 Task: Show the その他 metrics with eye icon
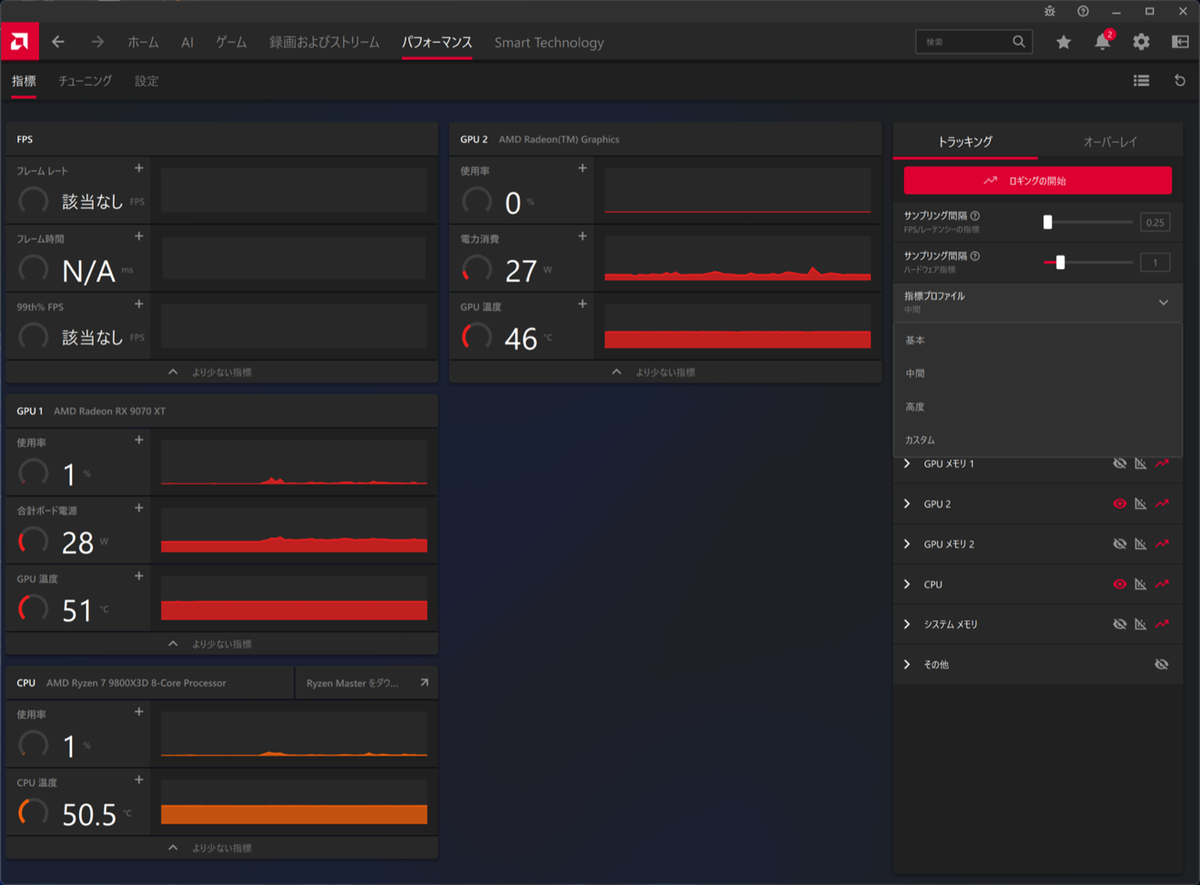tap(1161, 664)
